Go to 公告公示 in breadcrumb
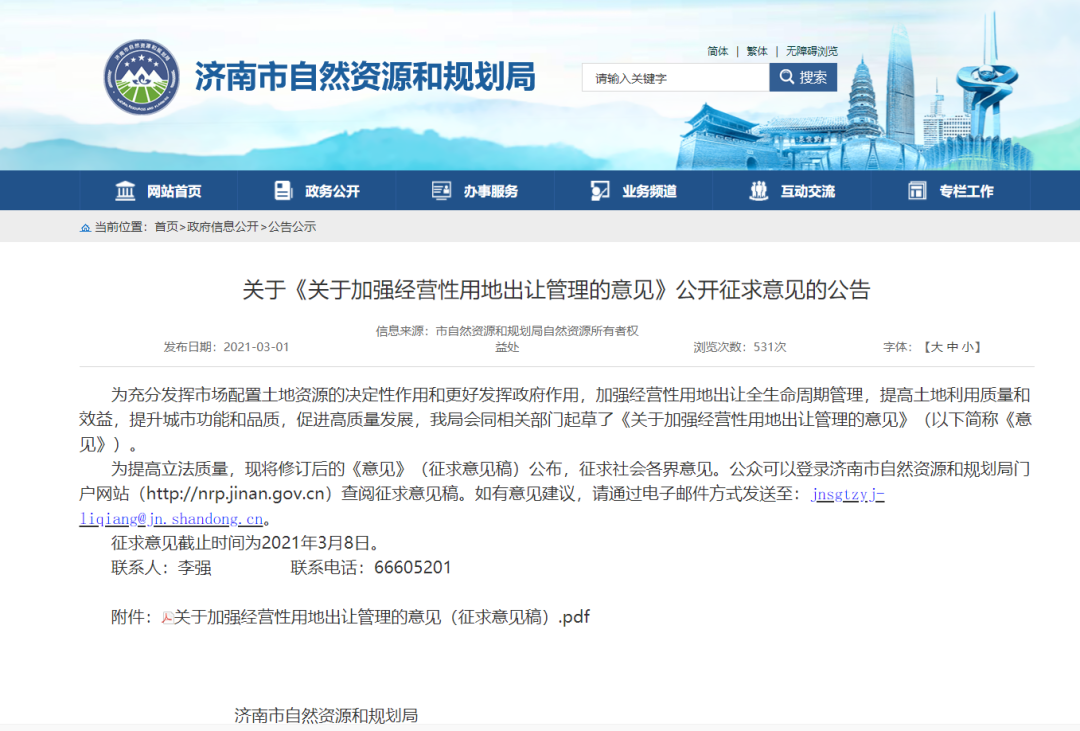Image resolution: width=1080 pixels, height=731 pixels. click(x=292, y=227)
